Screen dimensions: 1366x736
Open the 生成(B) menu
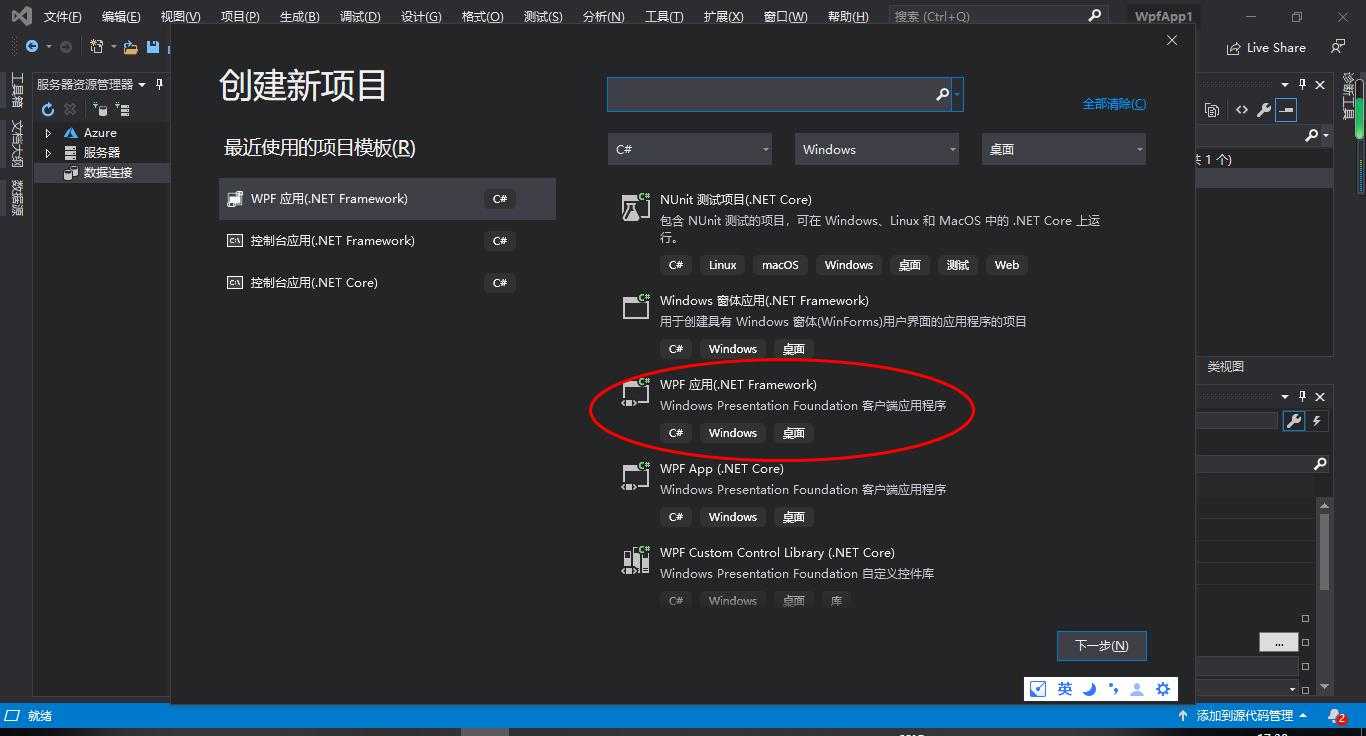click(299, 17)
